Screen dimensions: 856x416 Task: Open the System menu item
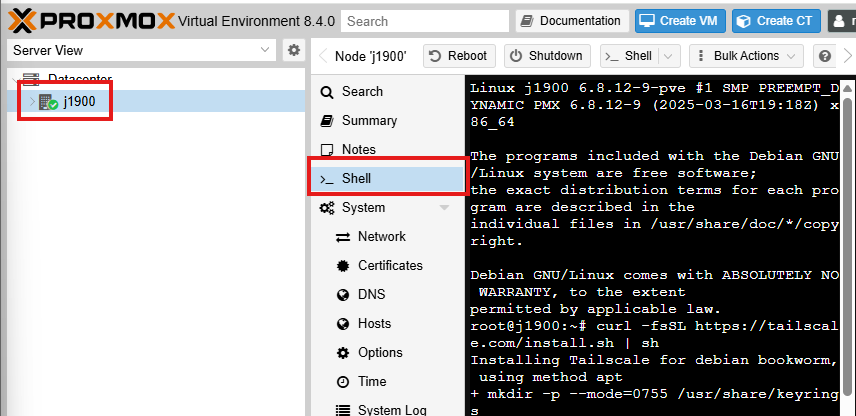[388, 207]
